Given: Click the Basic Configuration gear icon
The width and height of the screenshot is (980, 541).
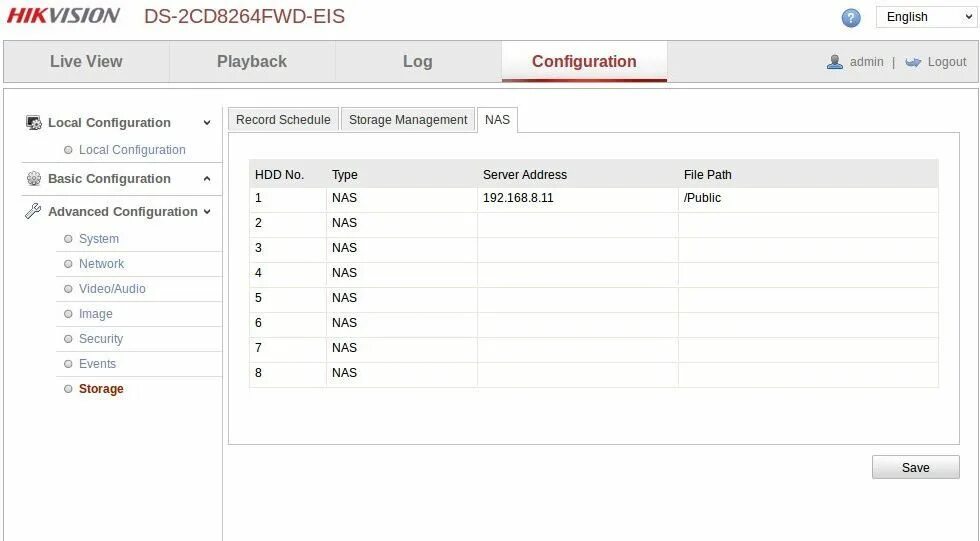Looking at the screenshot, I should [x=34, y=179].
